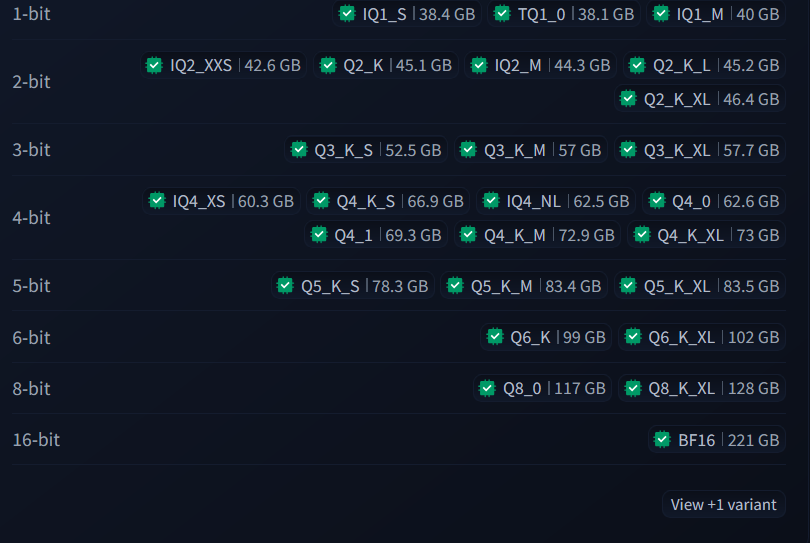Select the IQ4_NL 62.5 GB variant
Image resolution: width=810 pixels, height=543 pixels.
click(556, 200)
